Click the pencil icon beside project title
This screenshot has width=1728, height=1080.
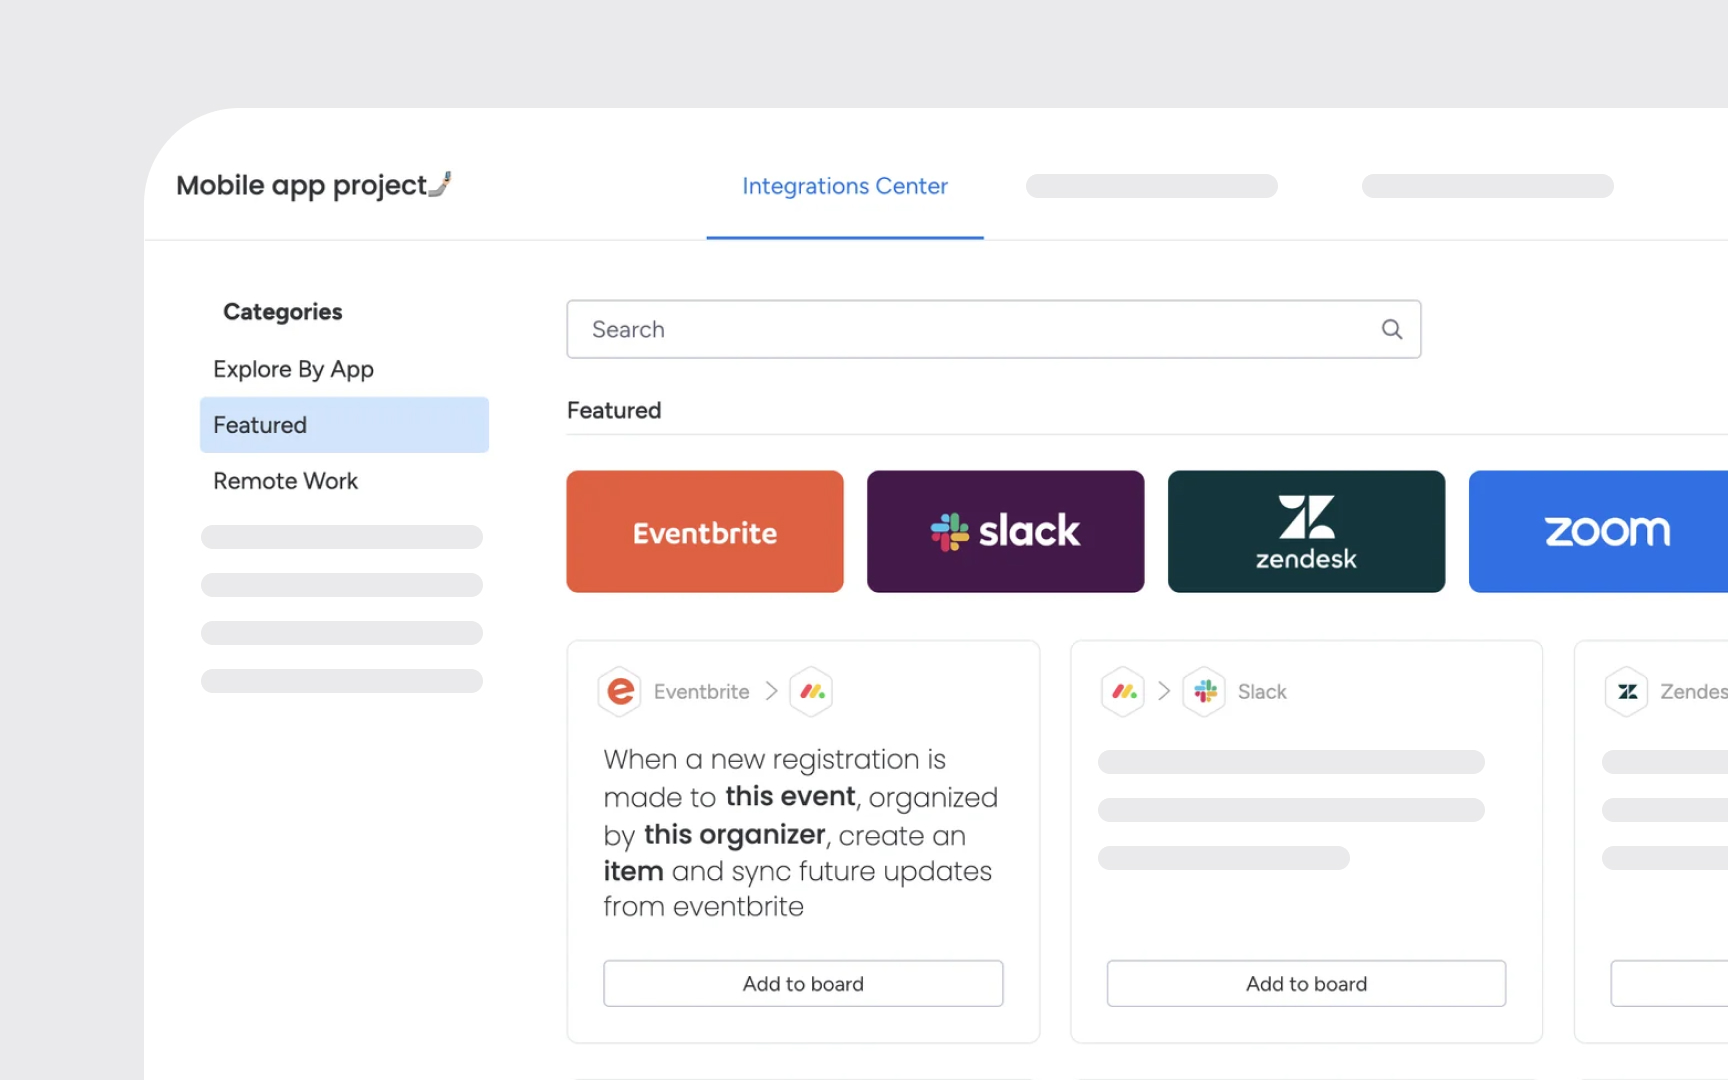point(440,184)
